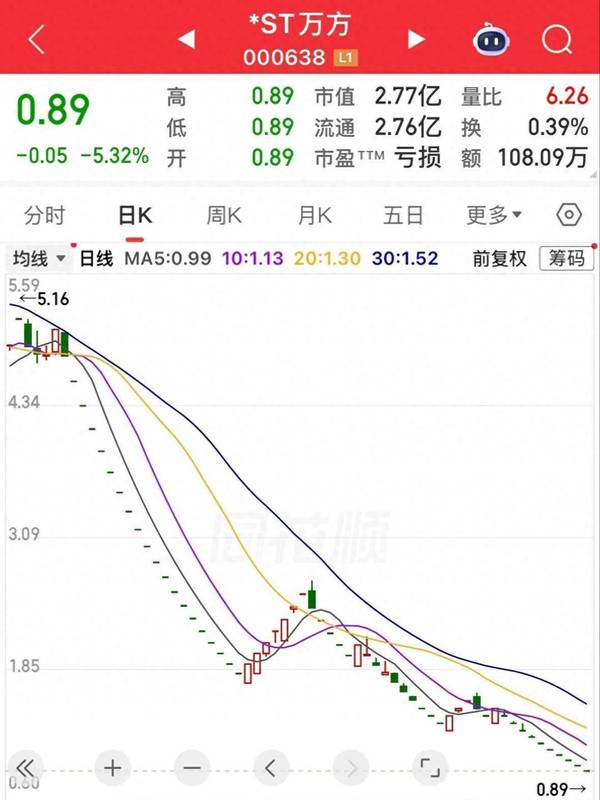This screenshot has height=800, width=600.
Task: Tap the 1.85 axis label
Action: pos(24,666)
